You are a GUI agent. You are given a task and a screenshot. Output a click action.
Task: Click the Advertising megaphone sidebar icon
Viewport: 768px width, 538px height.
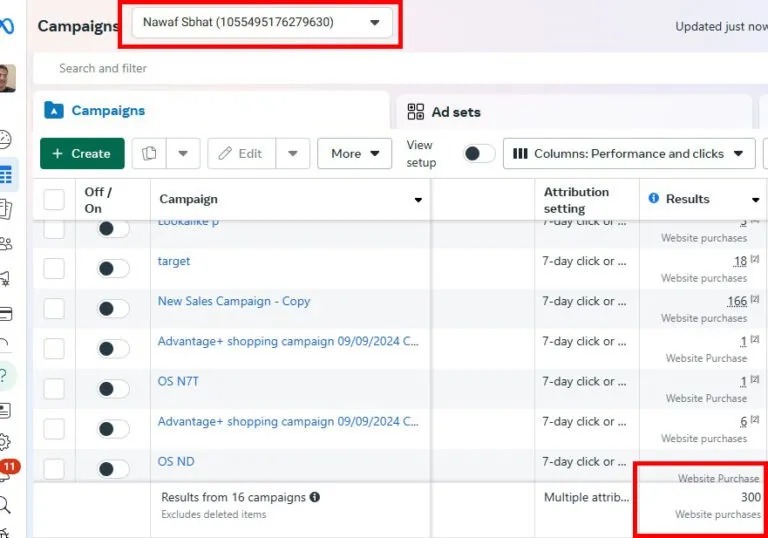(x=6, y=278)
